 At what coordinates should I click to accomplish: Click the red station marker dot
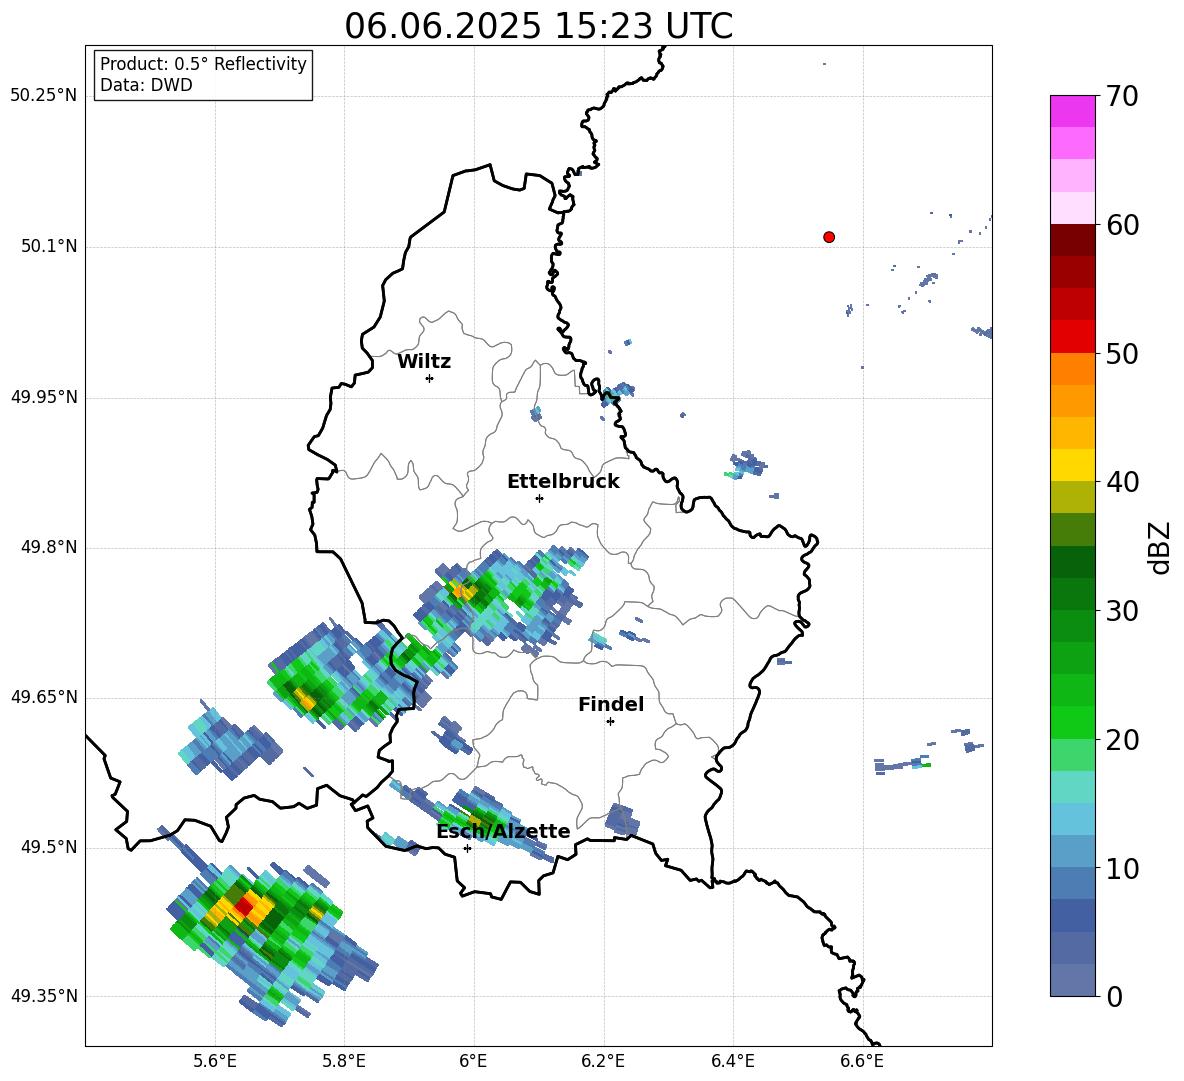point(828,237)
